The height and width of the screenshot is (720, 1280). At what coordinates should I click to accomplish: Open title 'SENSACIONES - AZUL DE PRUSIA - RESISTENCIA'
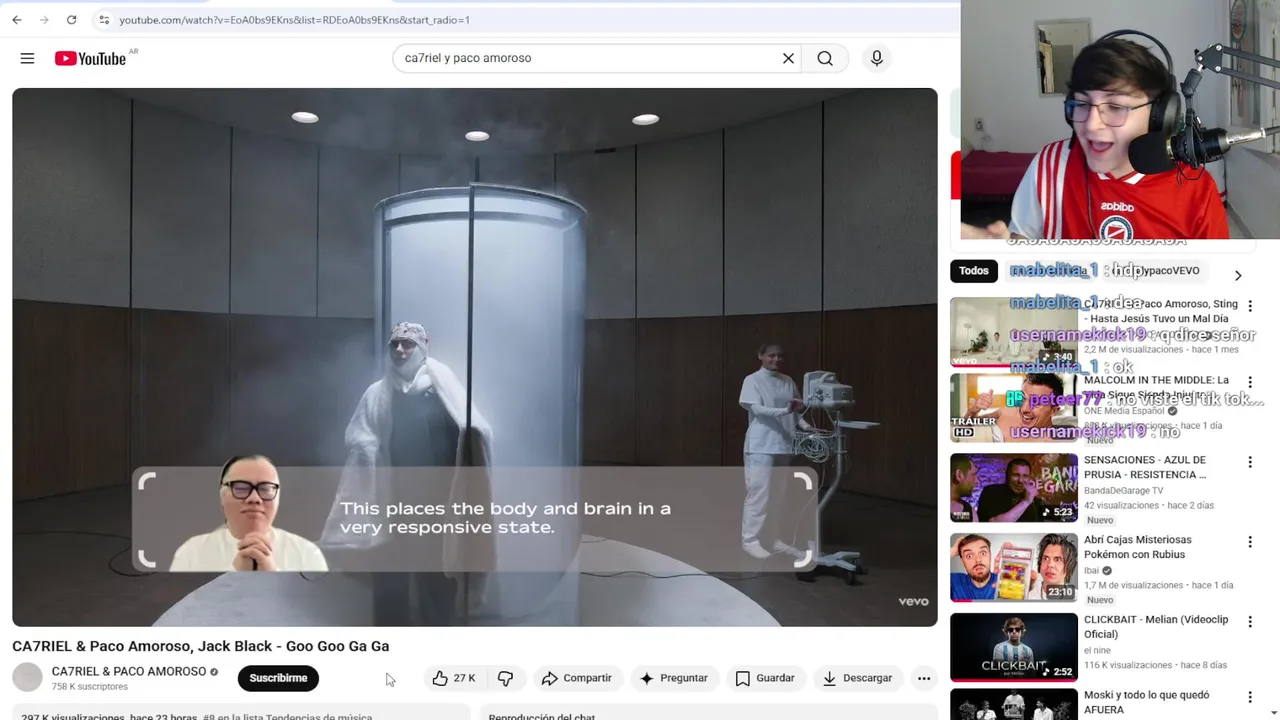pyautogui.click(x=1145, y=467)
